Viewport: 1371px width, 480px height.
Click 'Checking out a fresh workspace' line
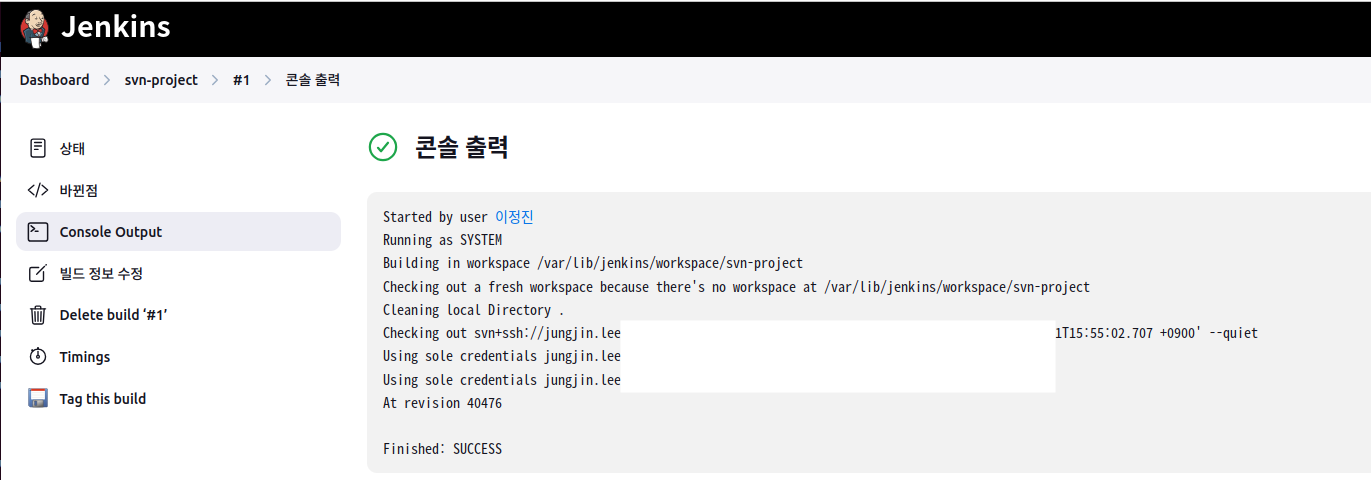point(736,287)
